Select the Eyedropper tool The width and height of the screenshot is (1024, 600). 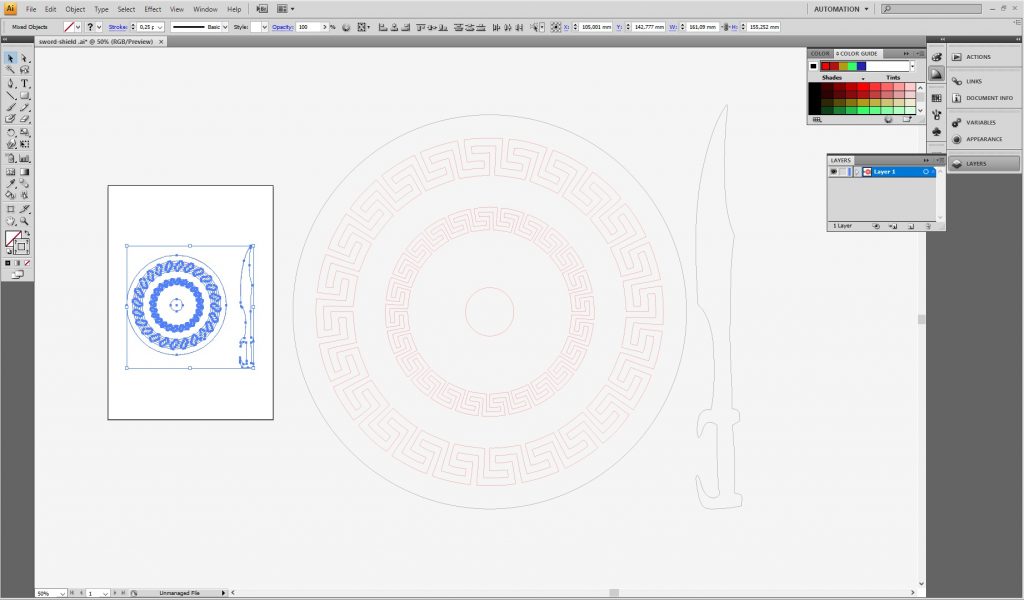coord(11,184)
